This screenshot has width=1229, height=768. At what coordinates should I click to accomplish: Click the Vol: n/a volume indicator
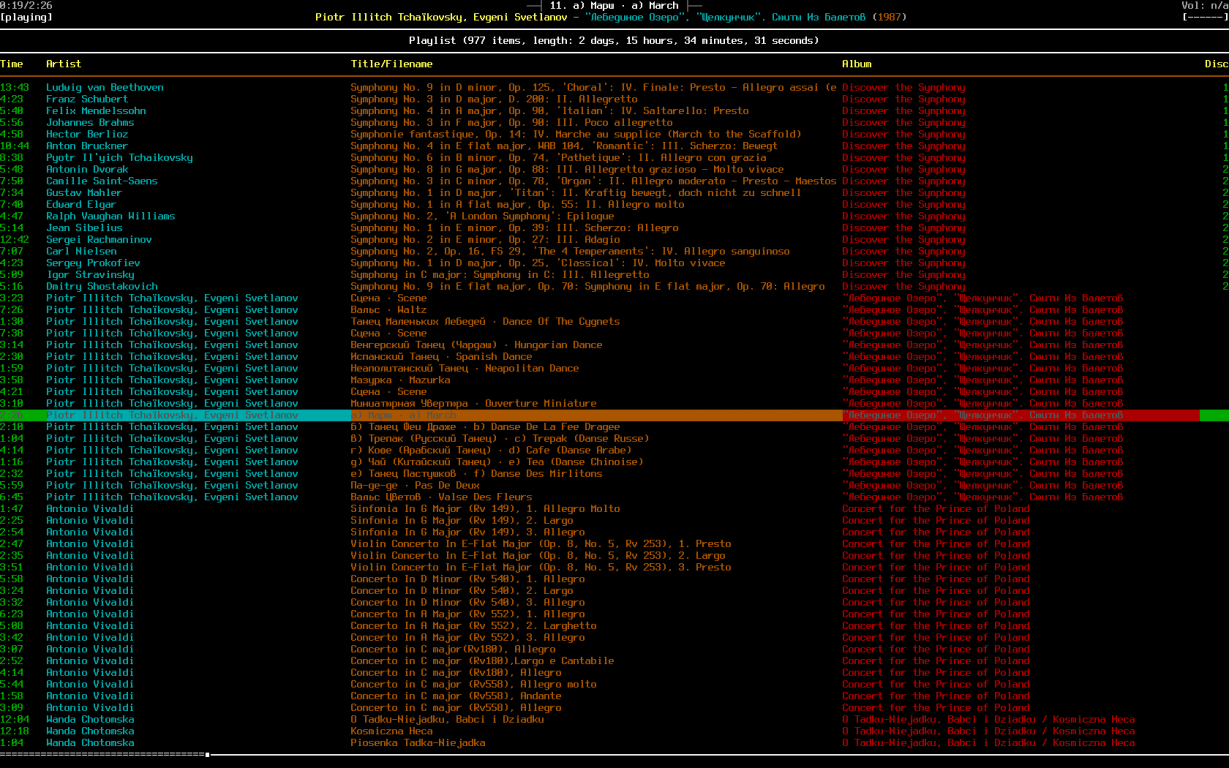1205,5
